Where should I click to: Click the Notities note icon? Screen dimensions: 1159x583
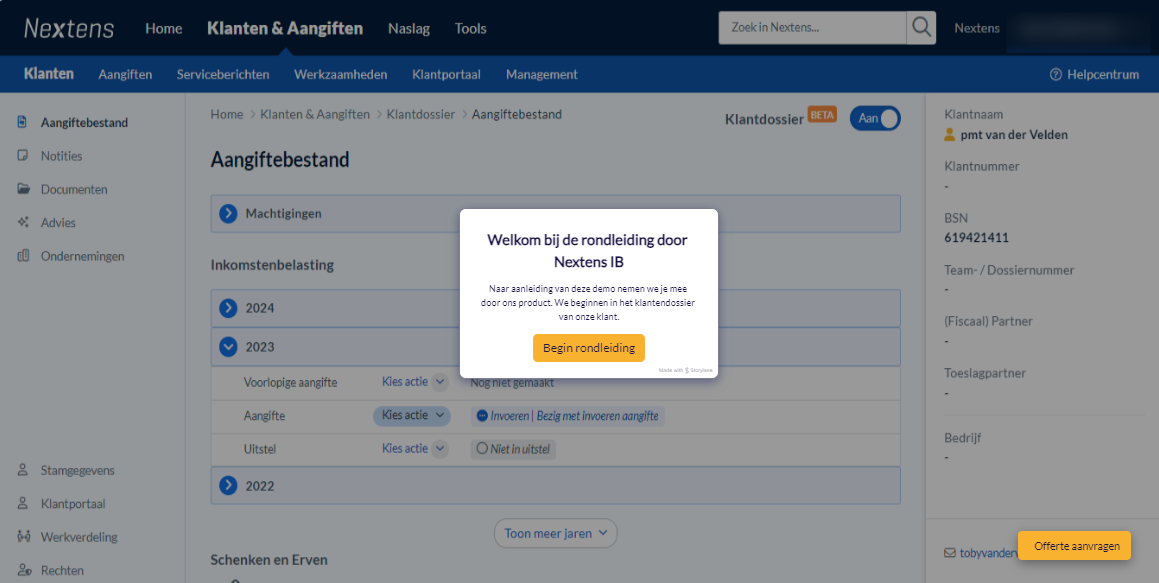pos(23,156)
